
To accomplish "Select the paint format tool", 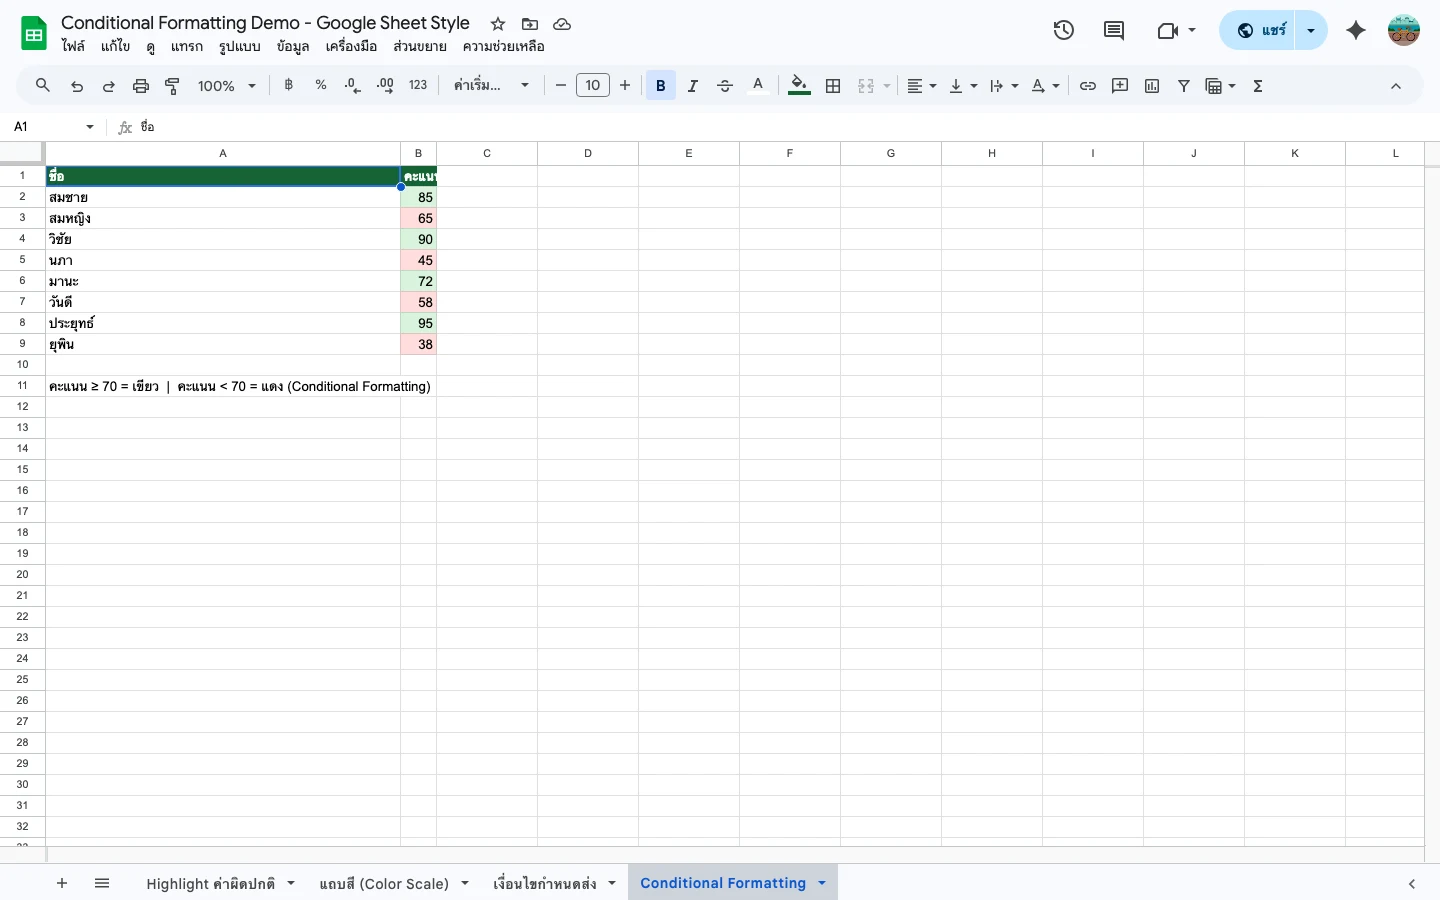I will [172, 86].
